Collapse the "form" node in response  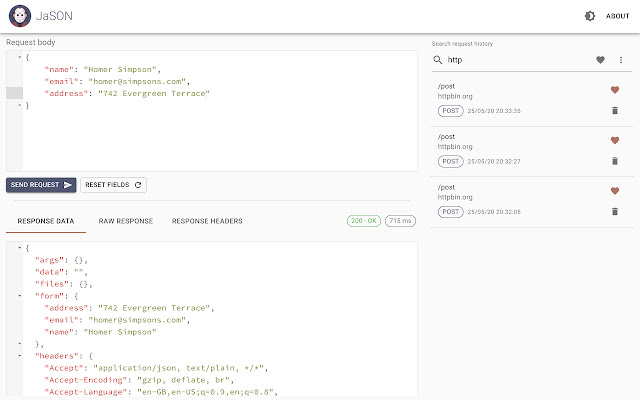click(x=20, y=295)
